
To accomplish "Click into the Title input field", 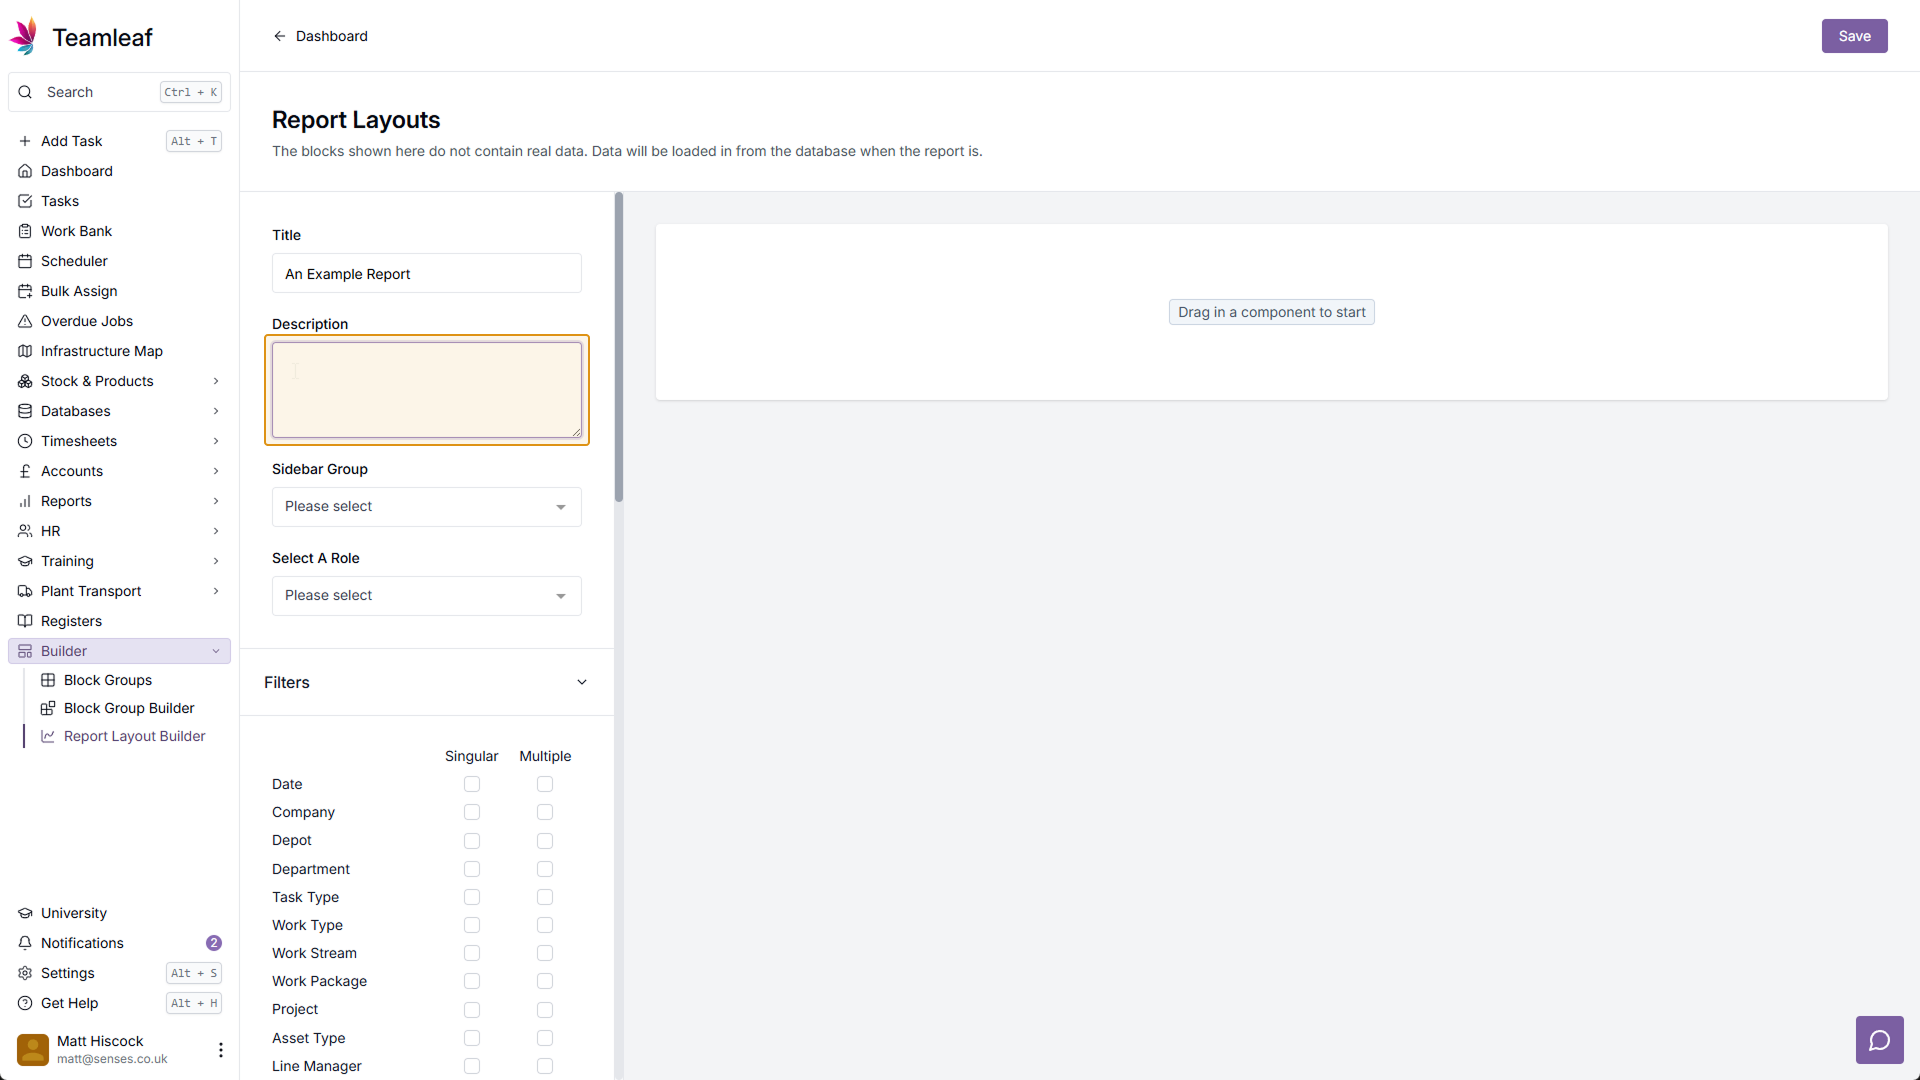I will pos(427,274).
